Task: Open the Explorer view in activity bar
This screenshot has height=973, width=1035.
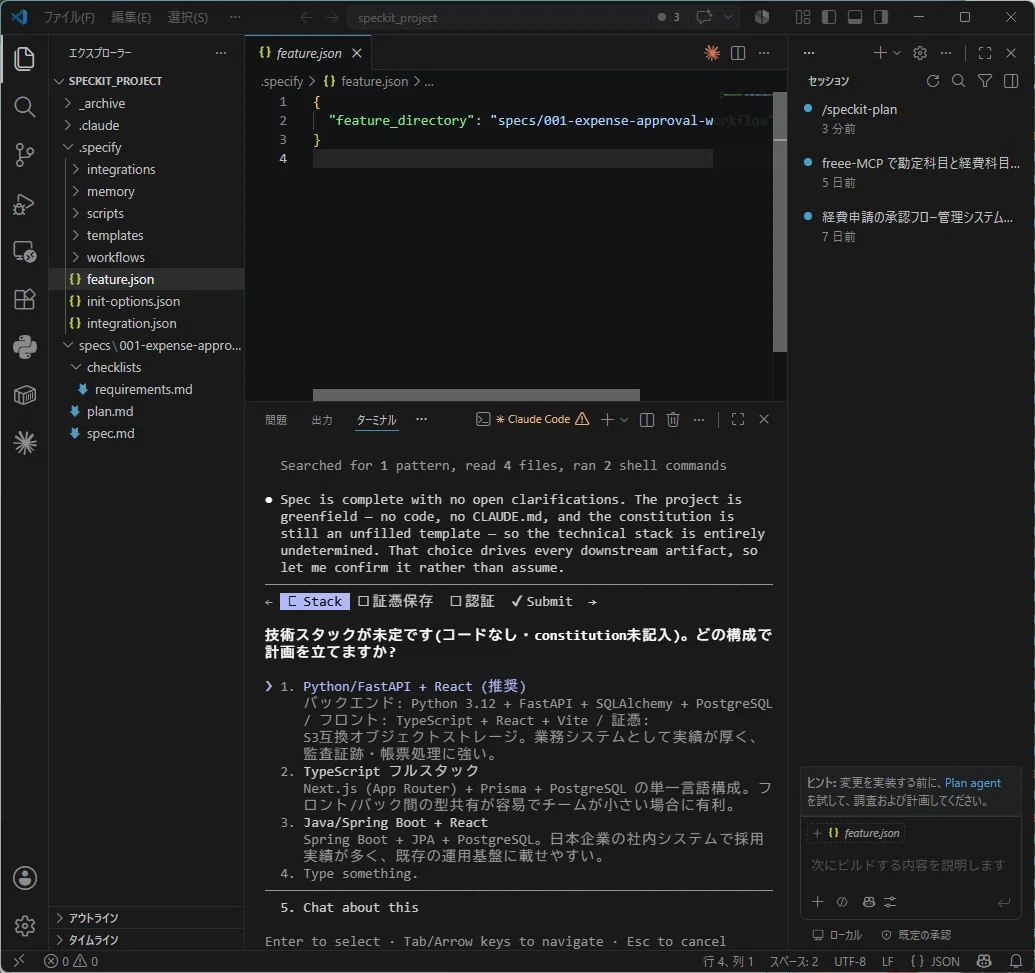Action: 24,59
